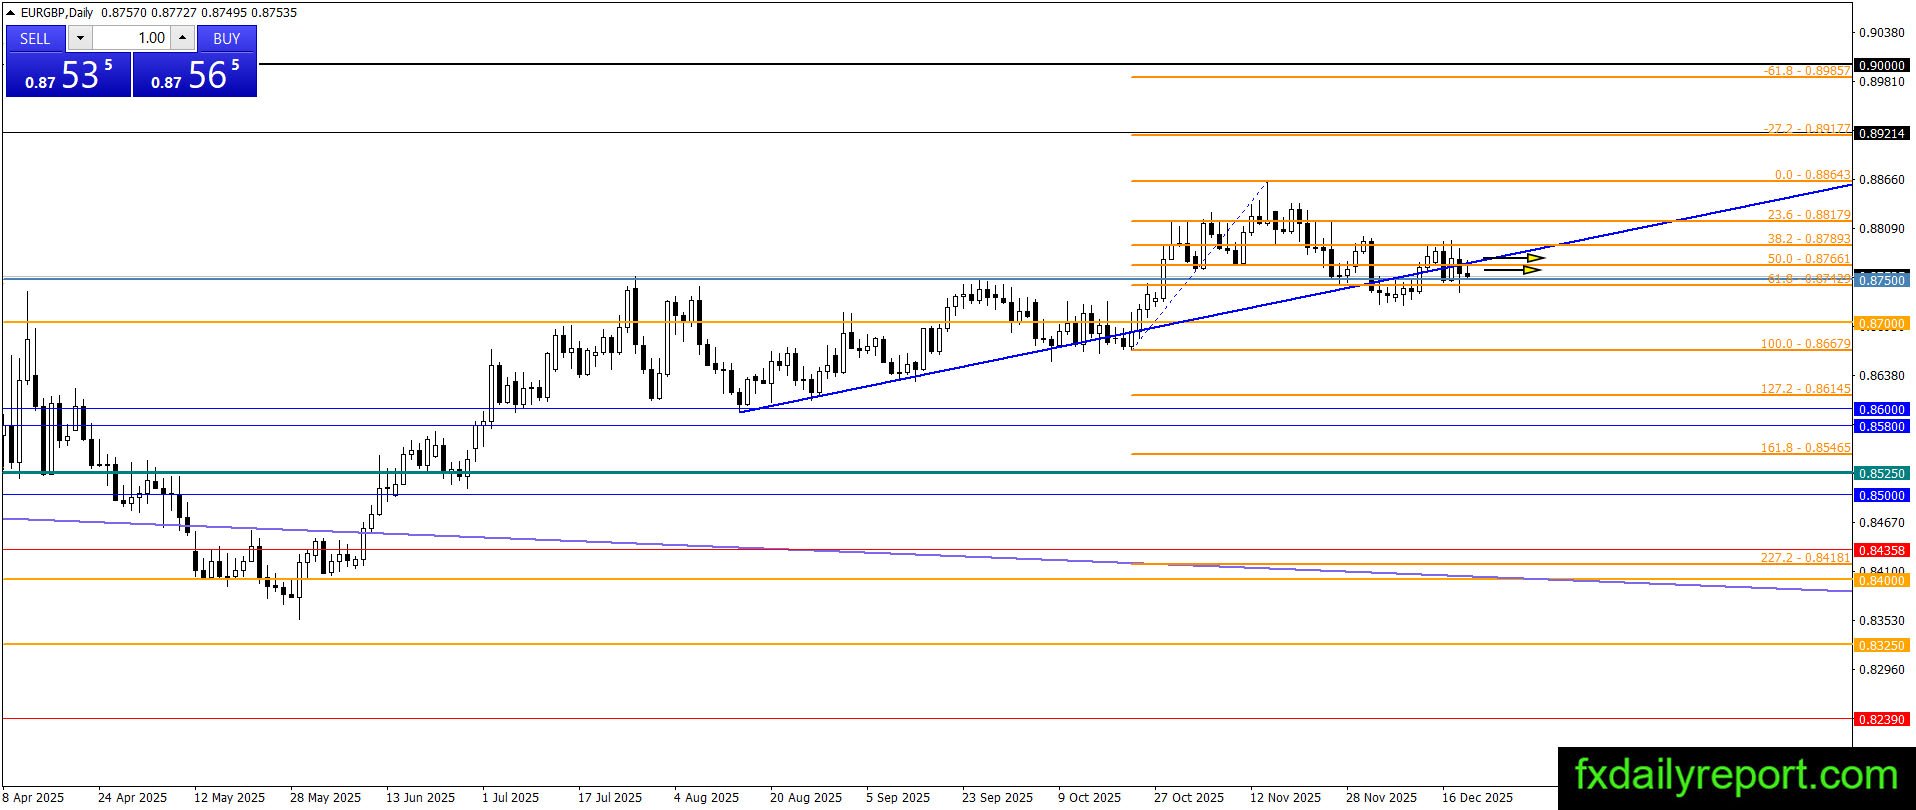Increase lot volume with the up arrow

click(182, 38)
